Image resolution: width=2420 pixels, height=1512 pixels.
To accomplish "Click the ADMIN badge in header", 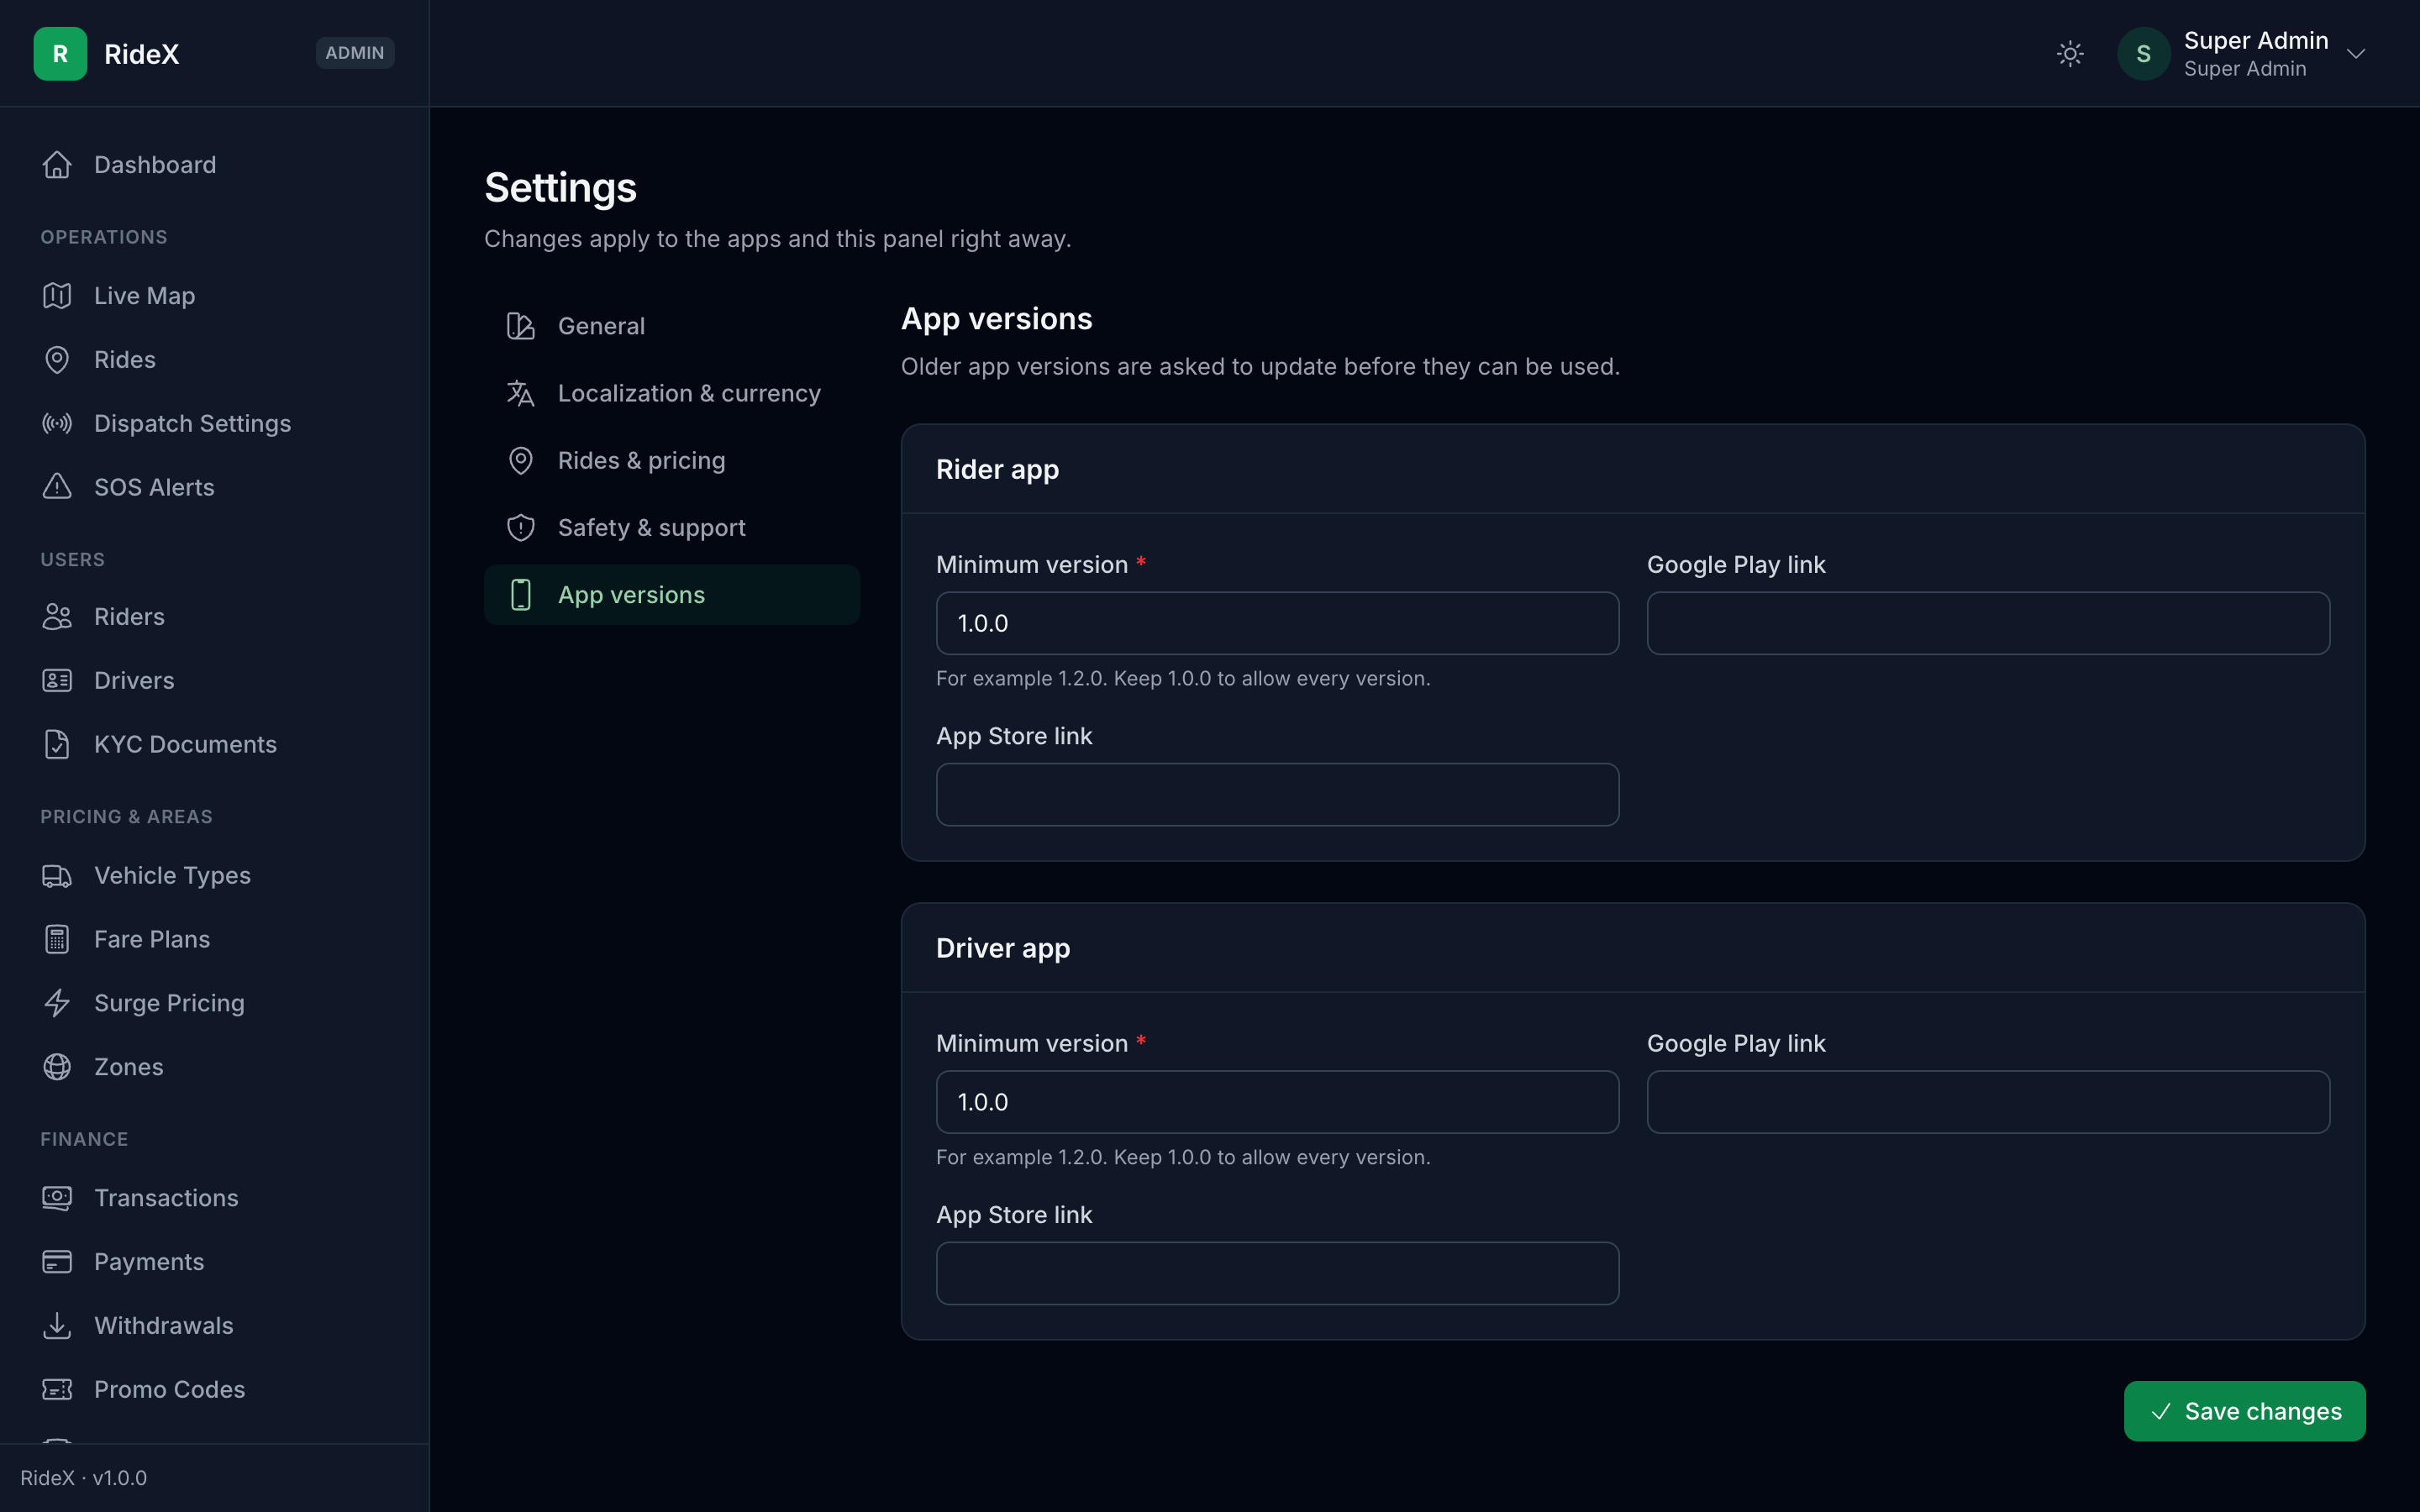I will [x=355, y=53].
